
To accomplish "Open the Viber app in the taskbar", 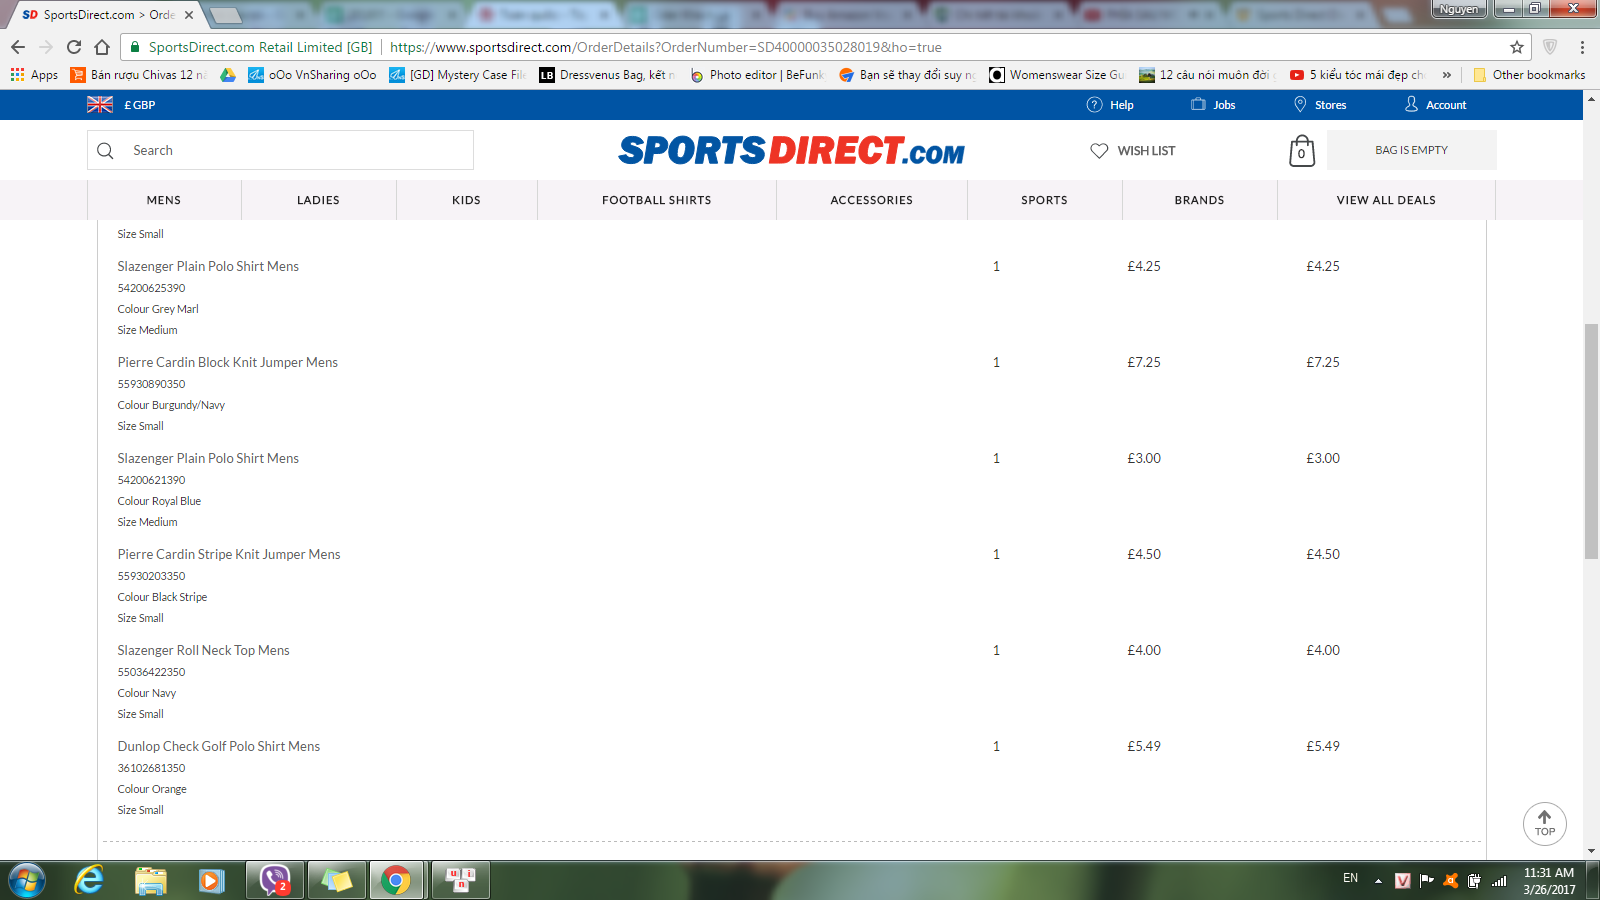I will [274, 880].
